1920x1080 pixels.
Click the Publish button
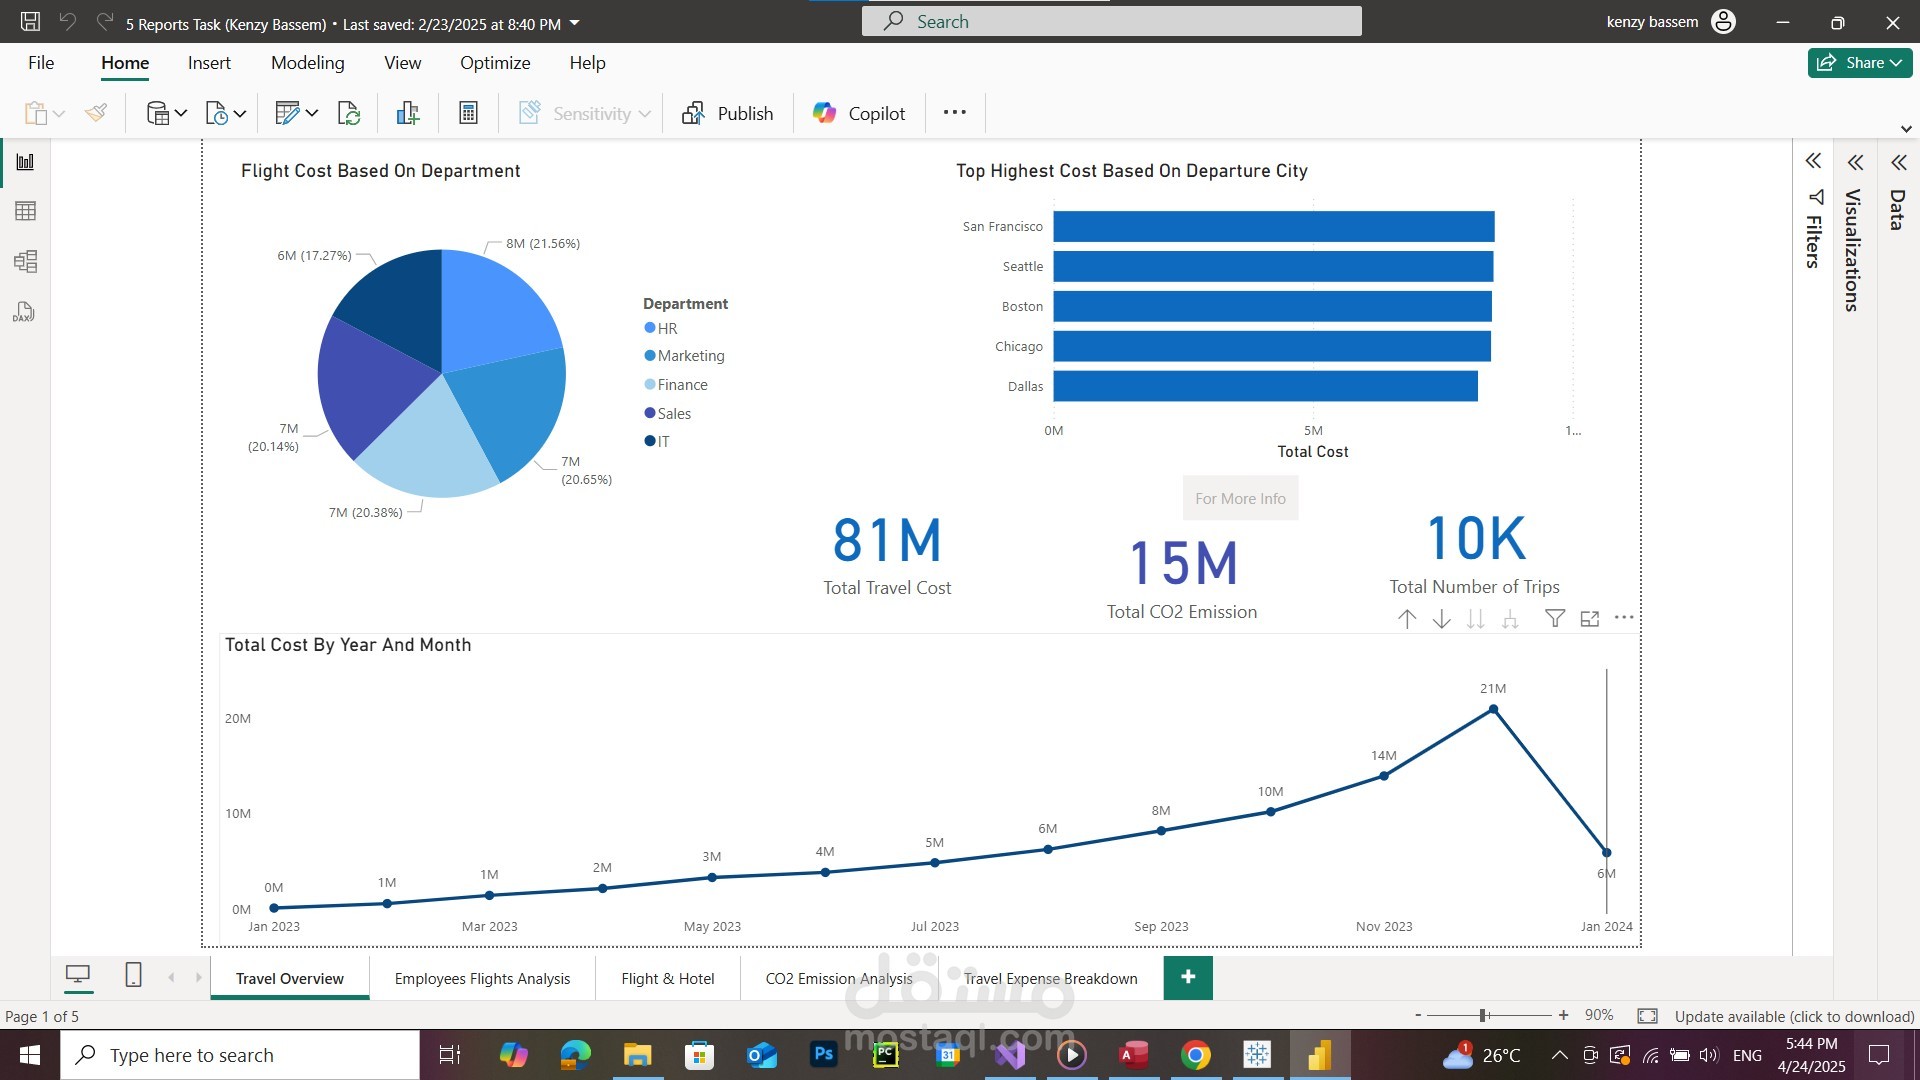click(x=728, y=113)
